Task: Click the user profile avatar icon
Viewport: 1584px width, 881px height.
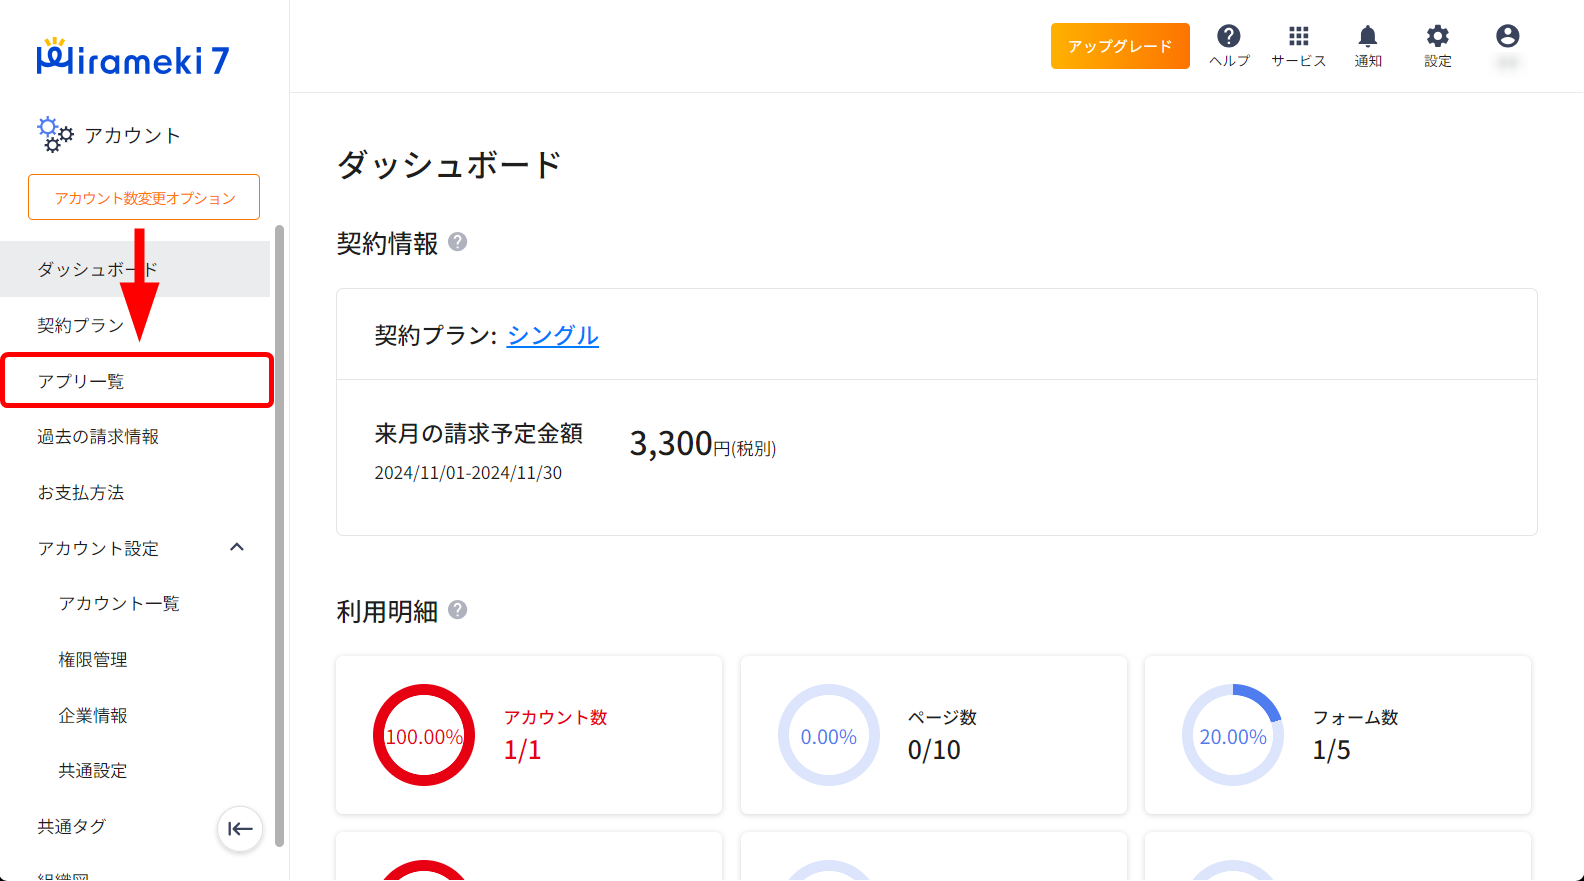Action: click(1507, 37)
